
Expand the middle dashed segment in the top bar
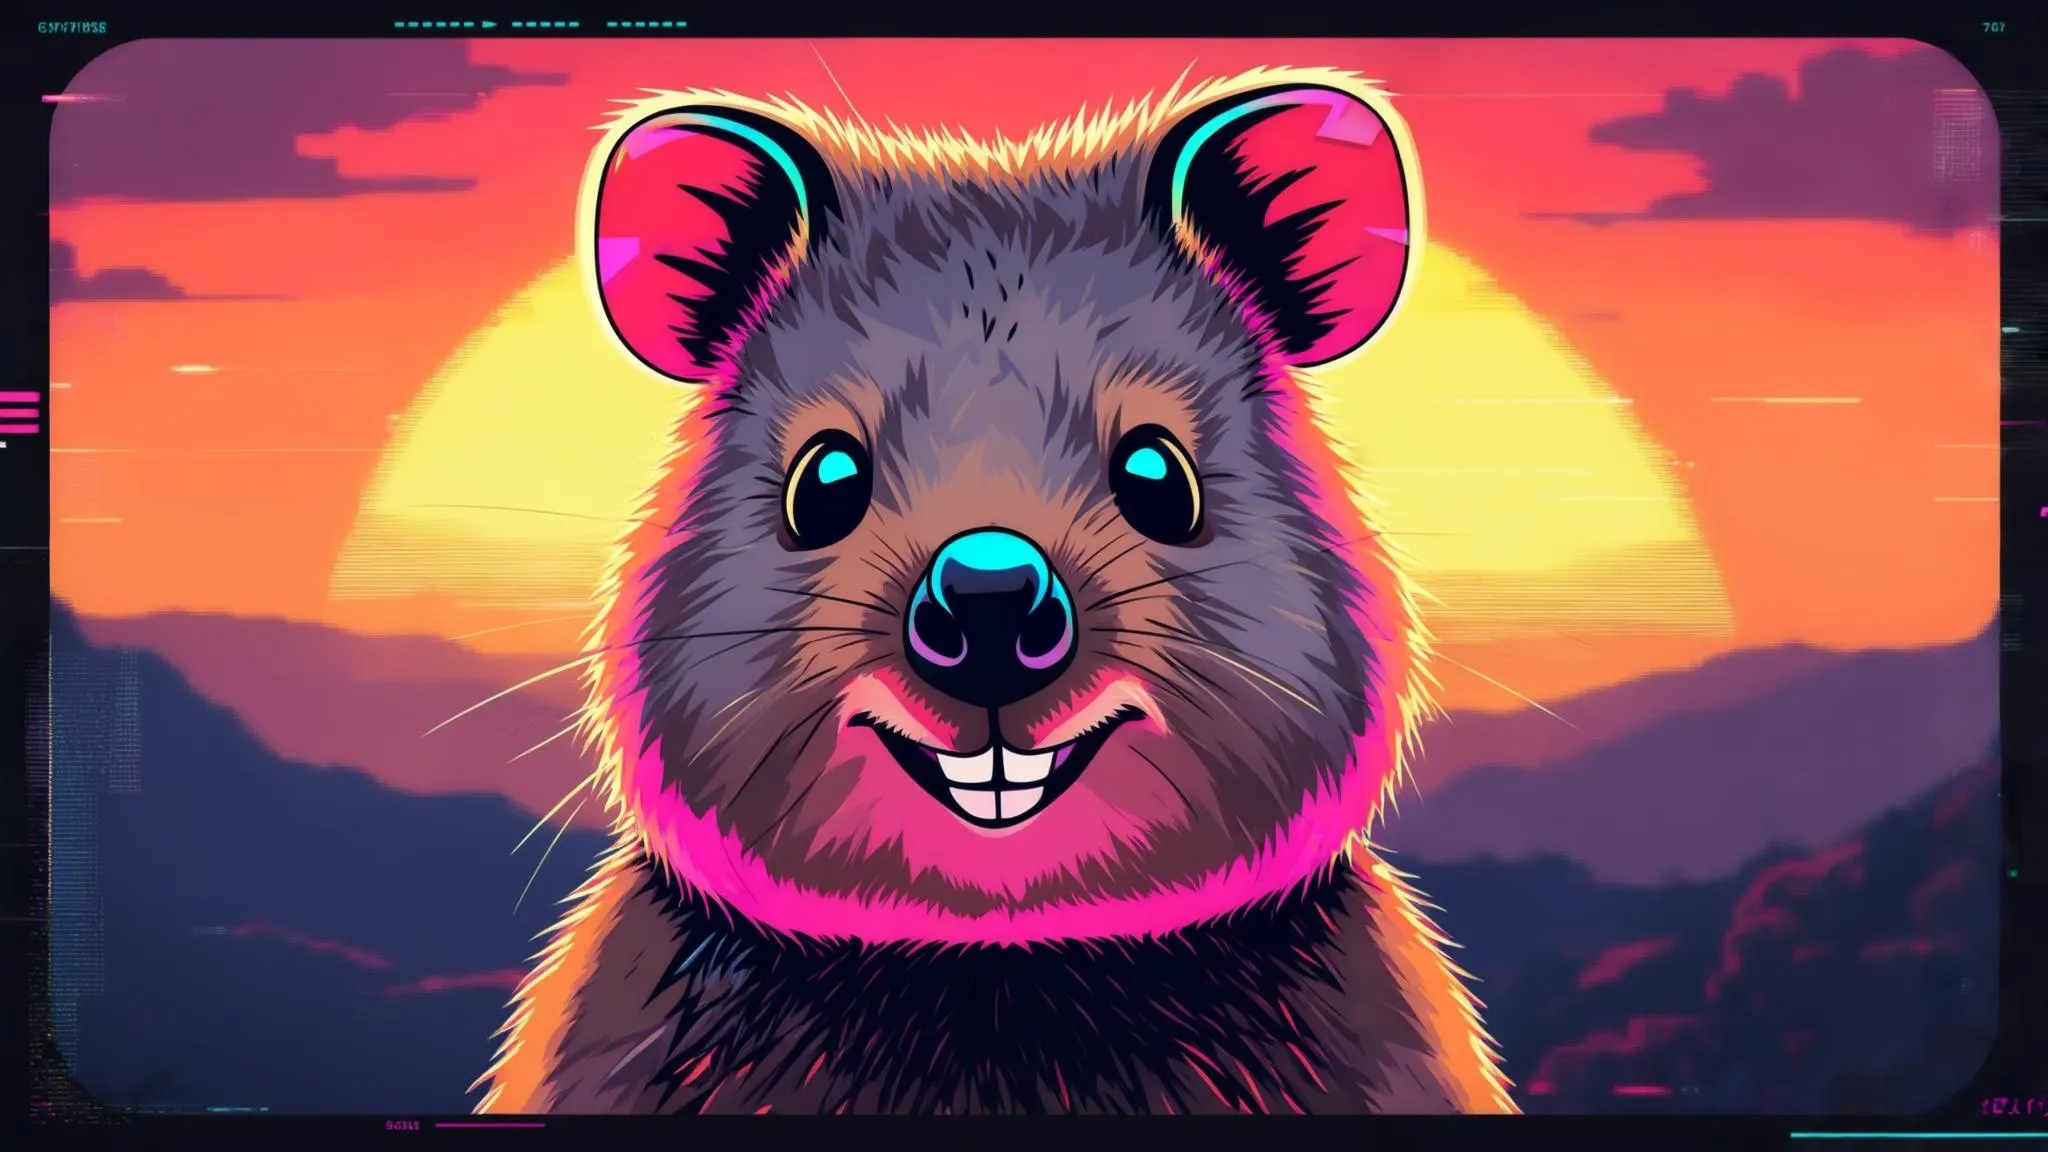pyautogui.click(x=545, y=24)
